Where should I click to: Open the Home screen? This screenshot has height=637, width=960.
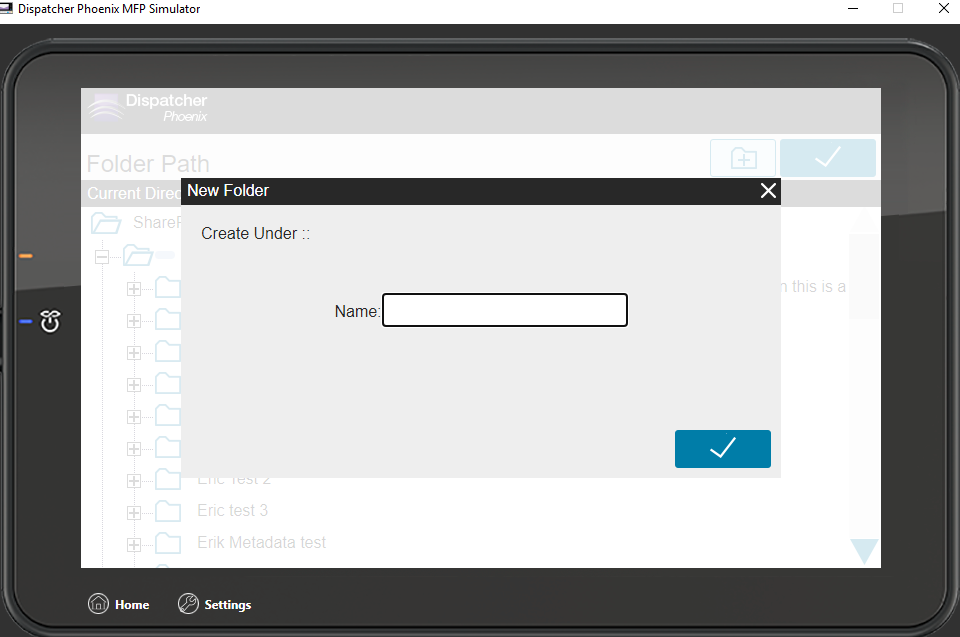click(119, 604)
